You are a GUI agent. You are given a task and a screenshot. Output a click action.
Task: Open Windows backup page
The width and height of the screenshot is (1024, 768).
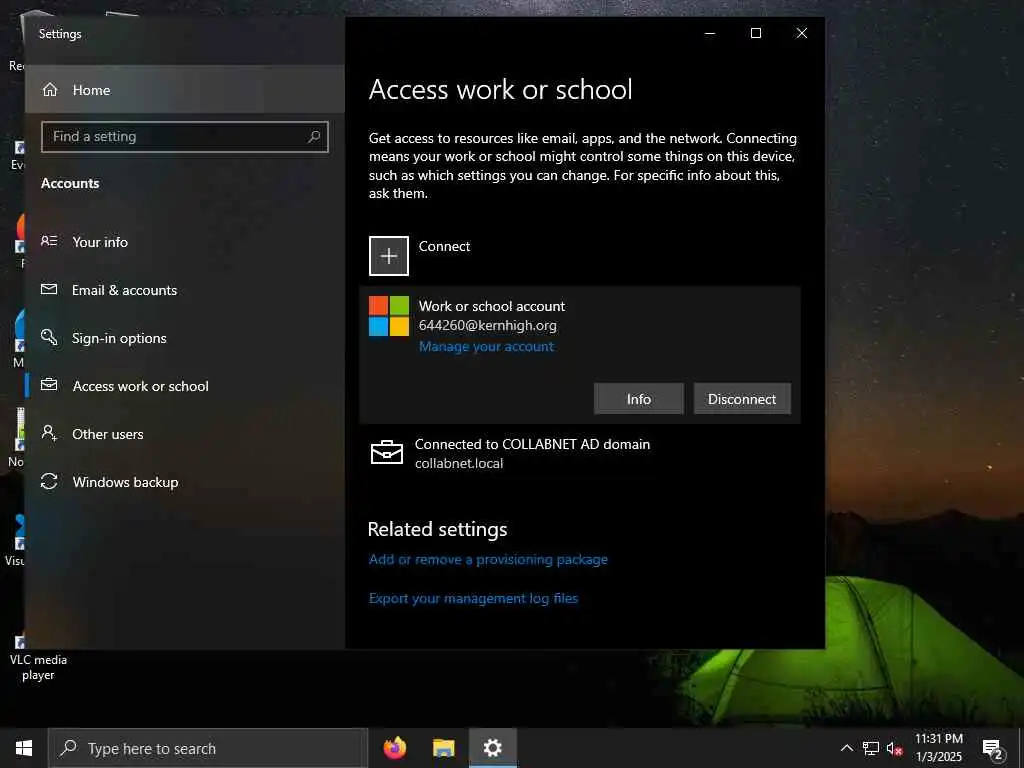tap(185, 482)
